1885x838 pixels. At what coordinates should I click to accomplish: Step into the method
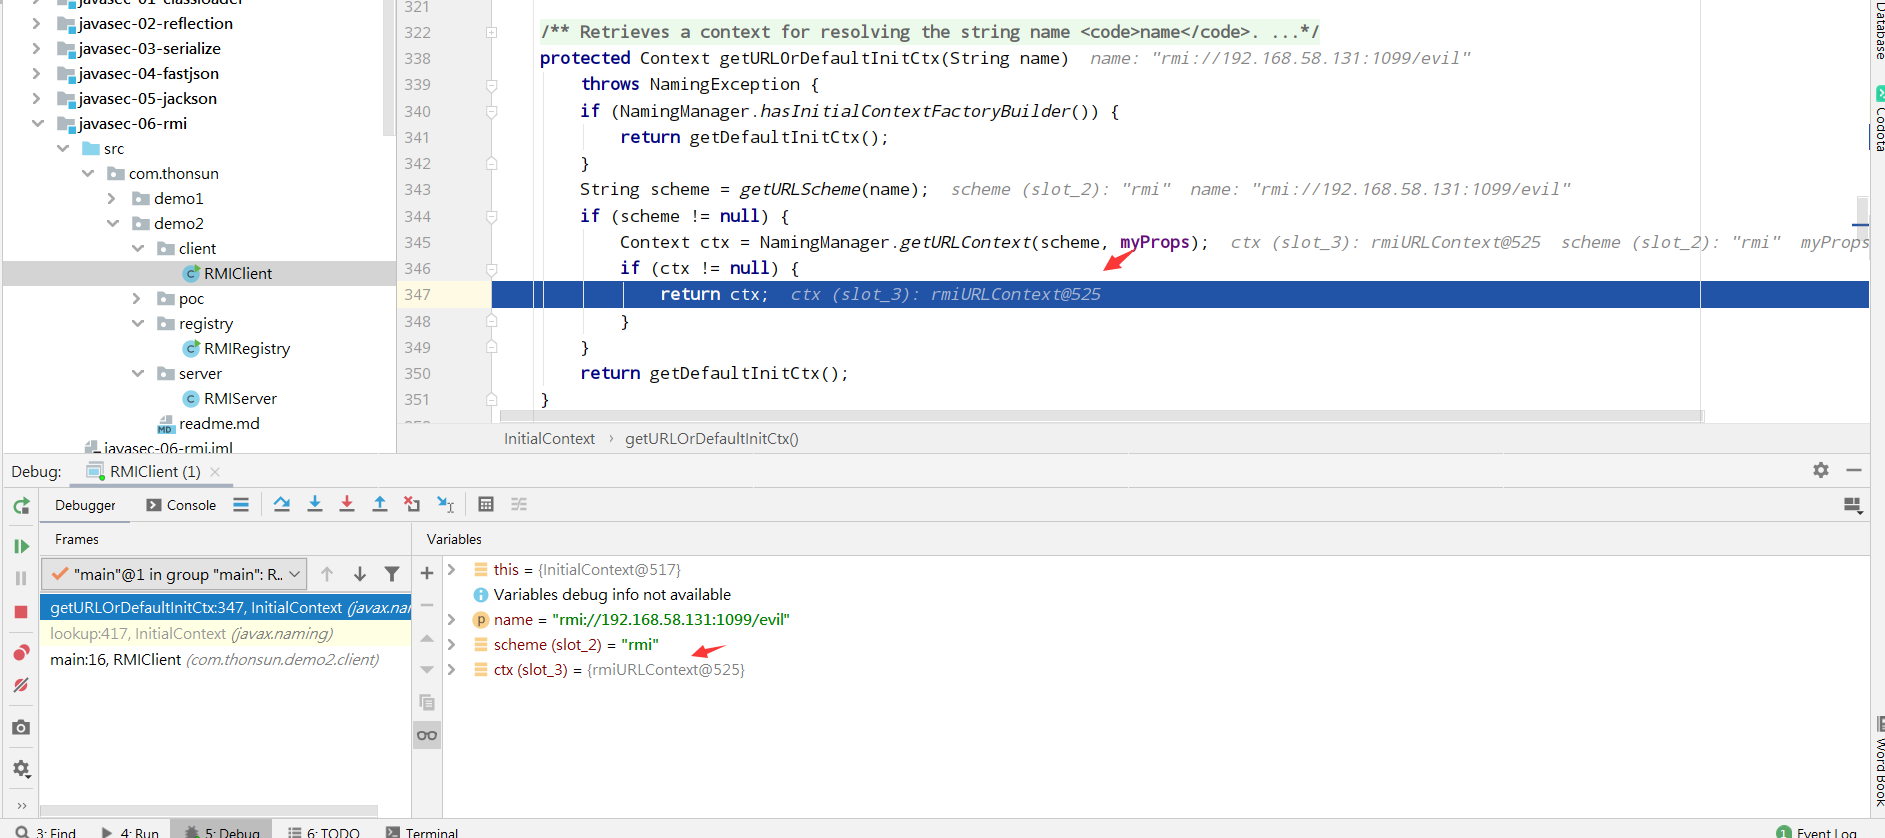pyautogui.click(x=314, y=505)
